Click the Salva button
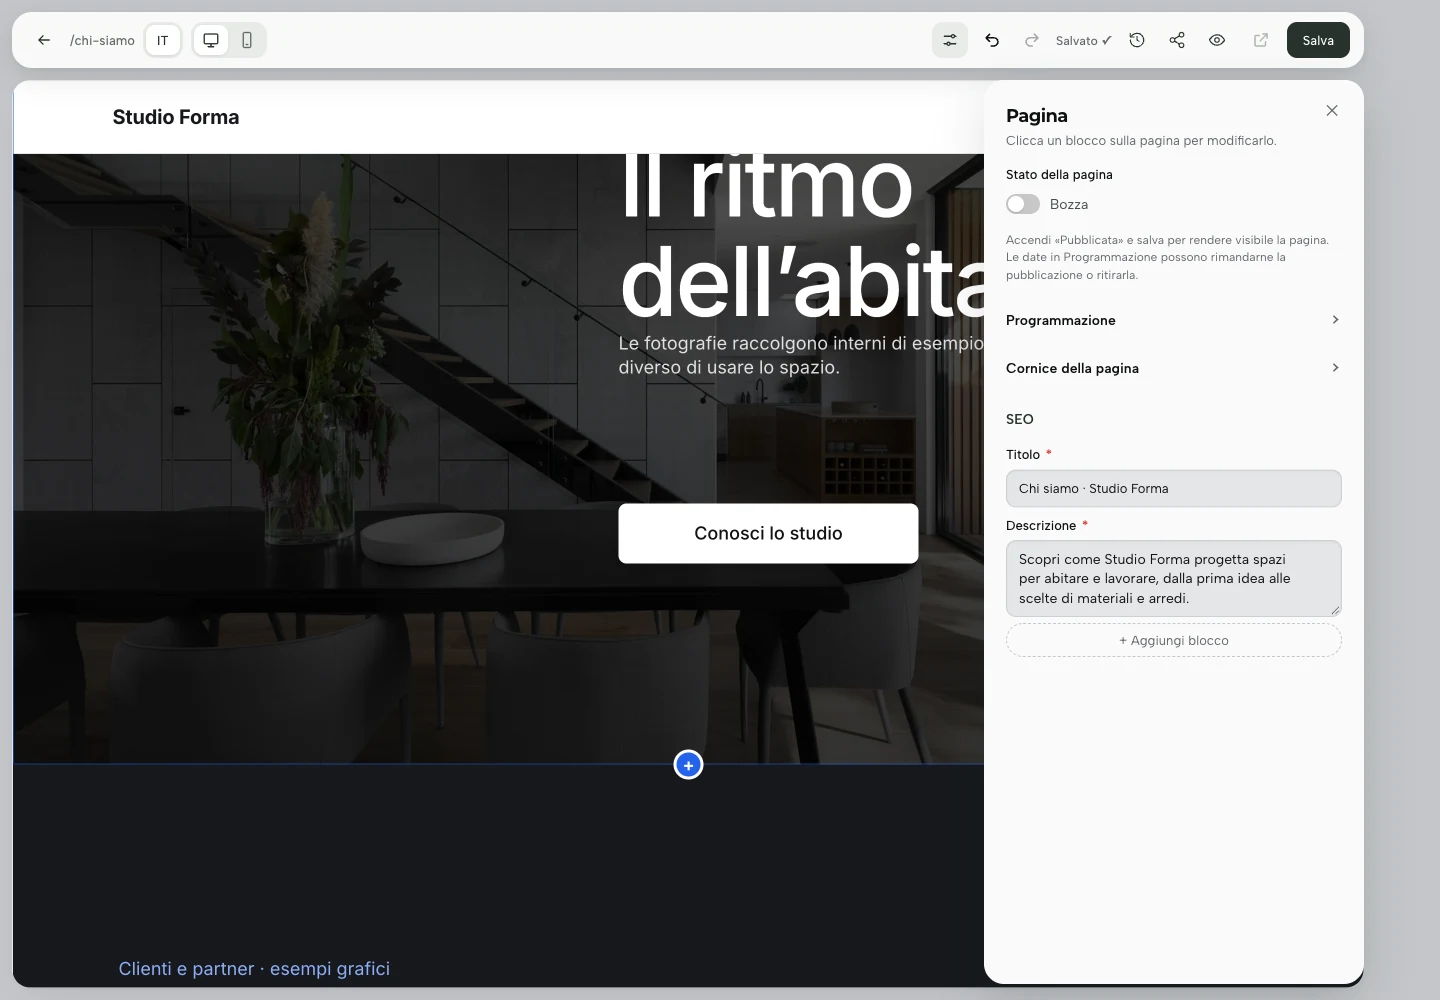1440x1000 pixels. point(1318,40)
